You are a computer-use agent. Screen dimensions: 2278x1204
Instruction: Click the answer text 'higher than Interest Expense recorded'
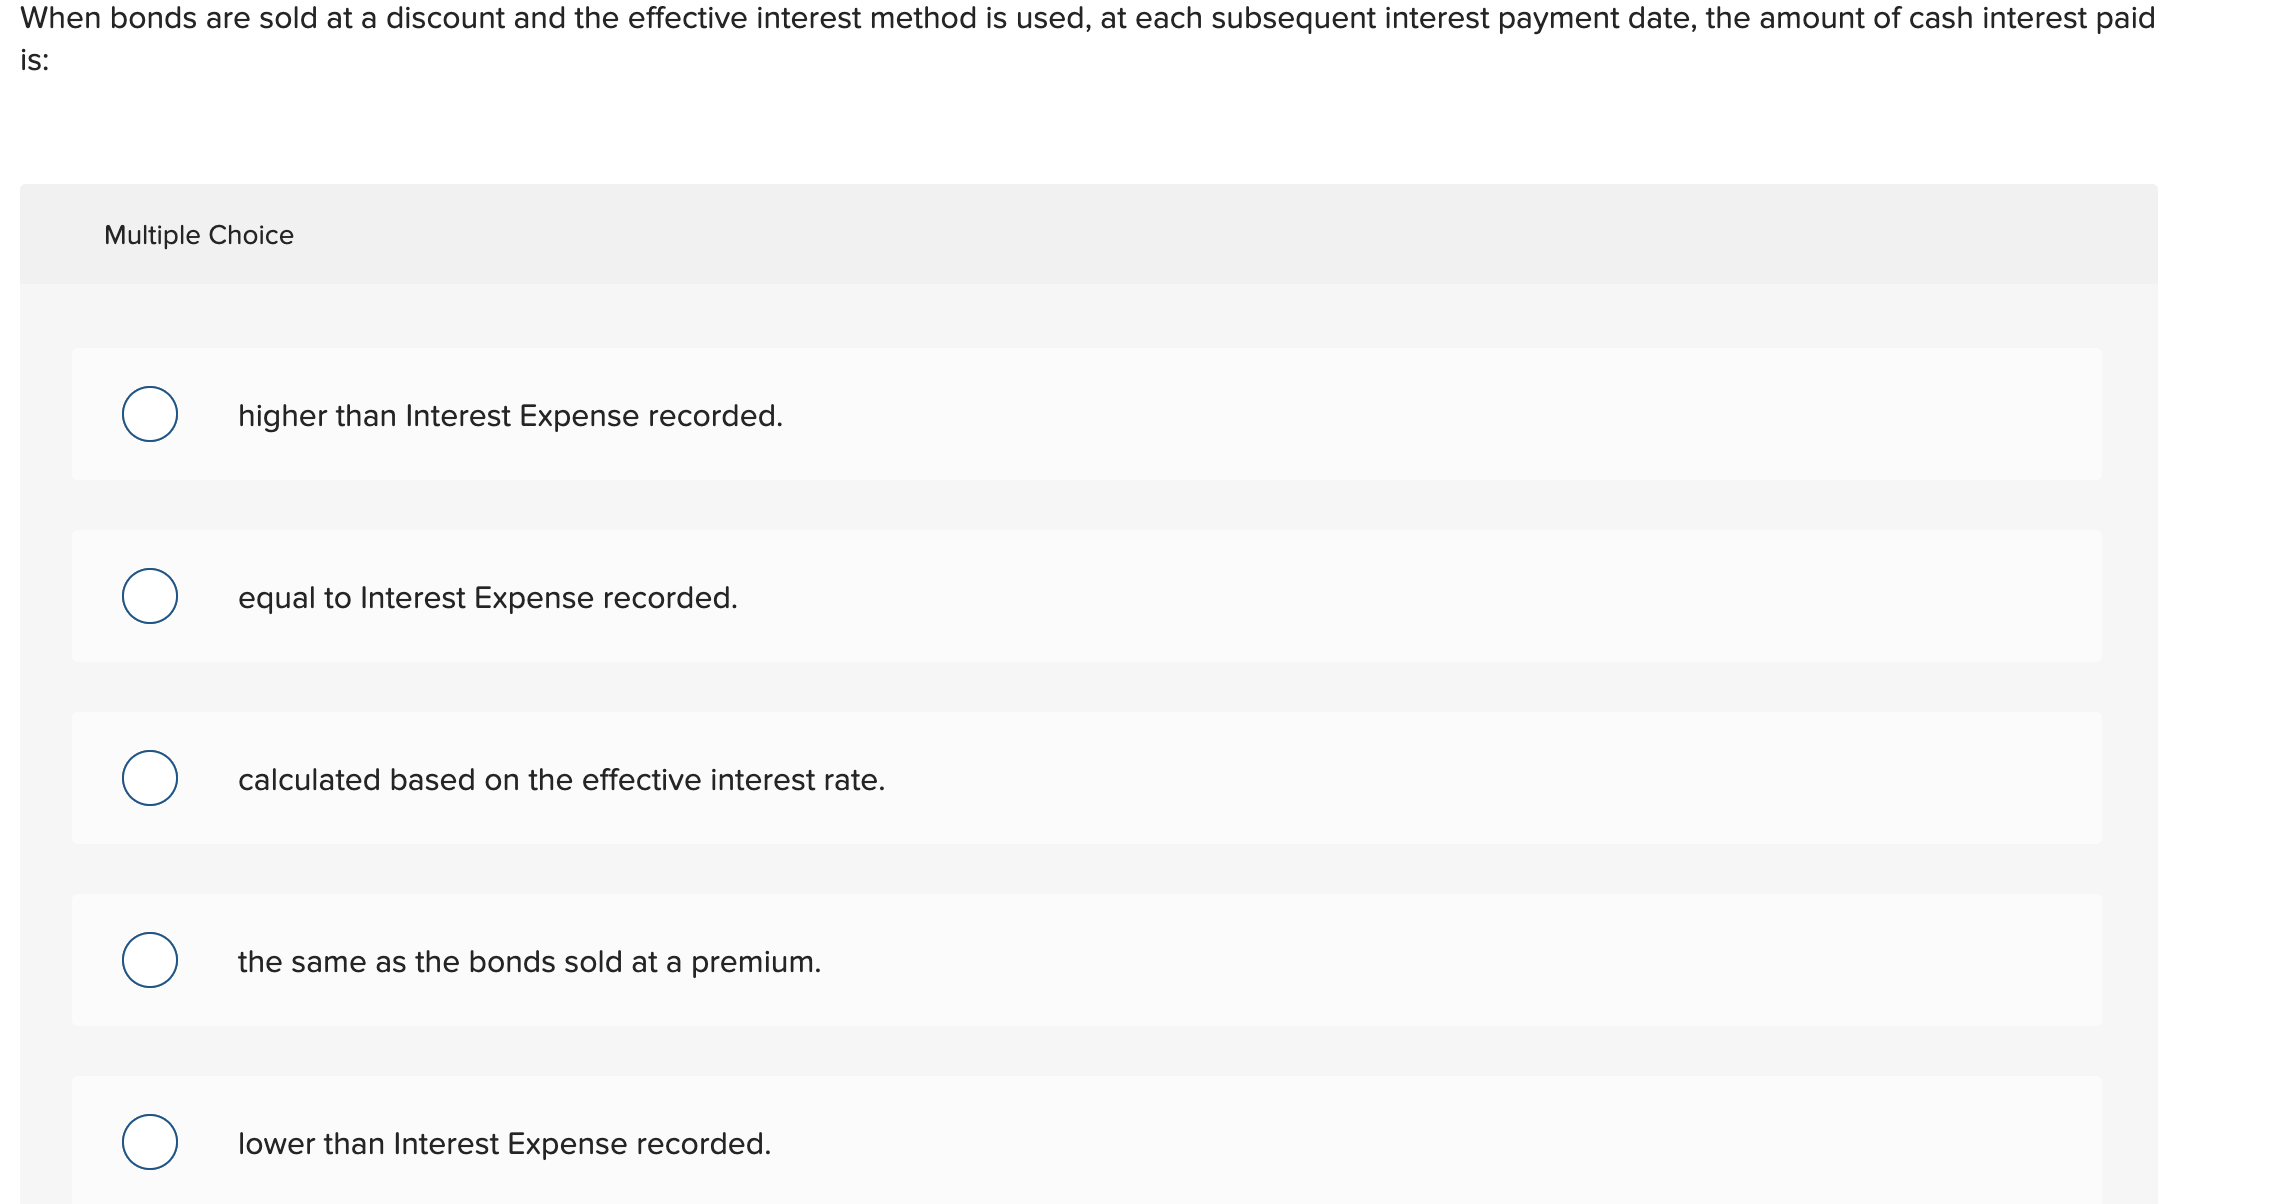coord(509,415)
